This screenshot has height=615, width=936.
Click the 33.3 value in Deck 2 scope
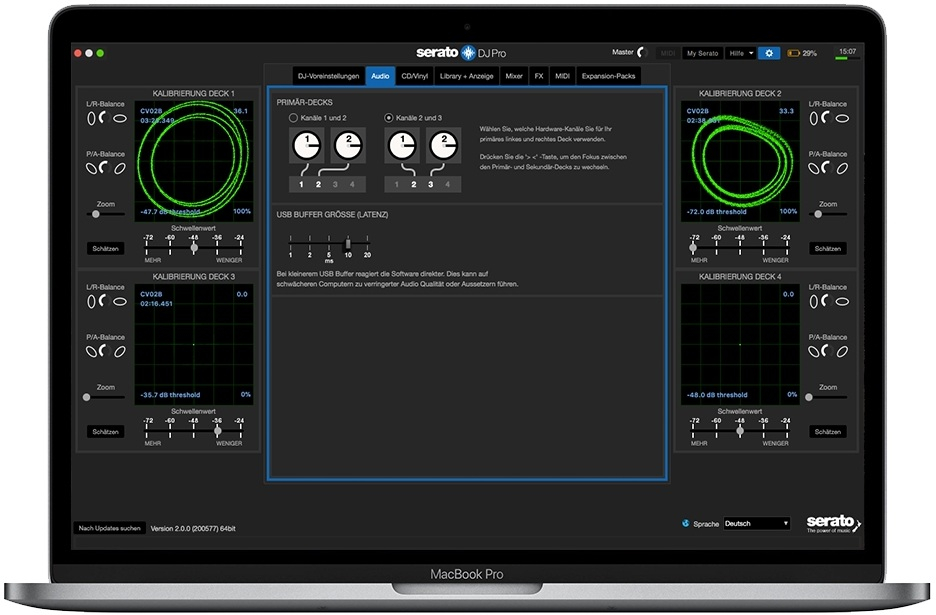coord(787,111)
